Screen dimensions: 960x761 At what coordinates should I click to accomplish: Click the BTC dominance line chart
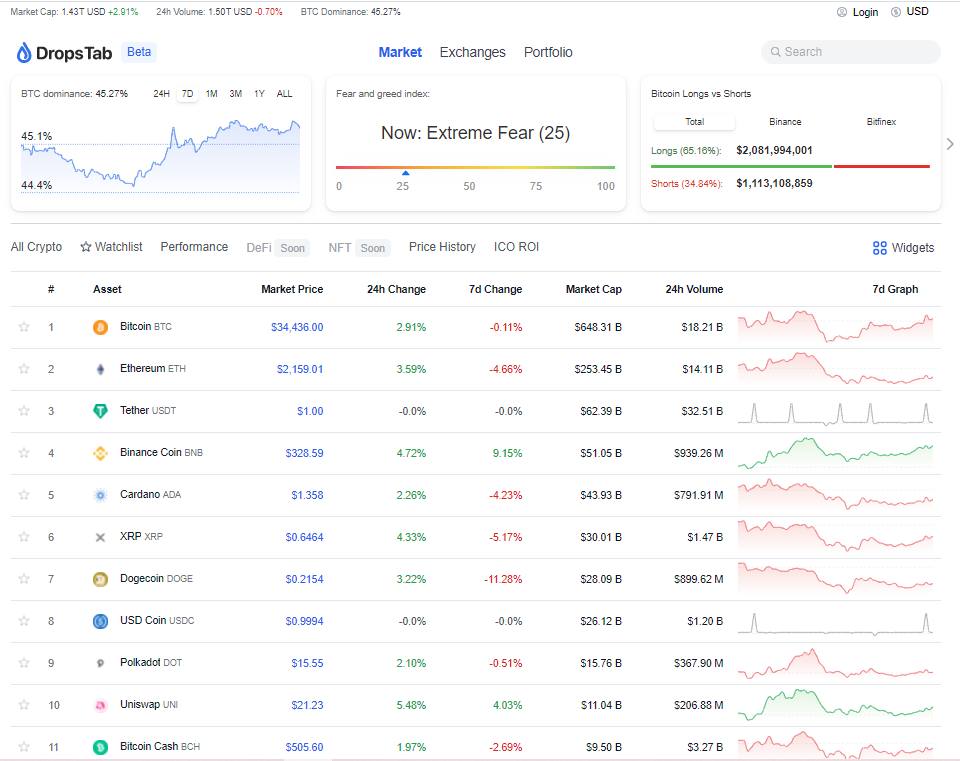(x=160, y=156)
